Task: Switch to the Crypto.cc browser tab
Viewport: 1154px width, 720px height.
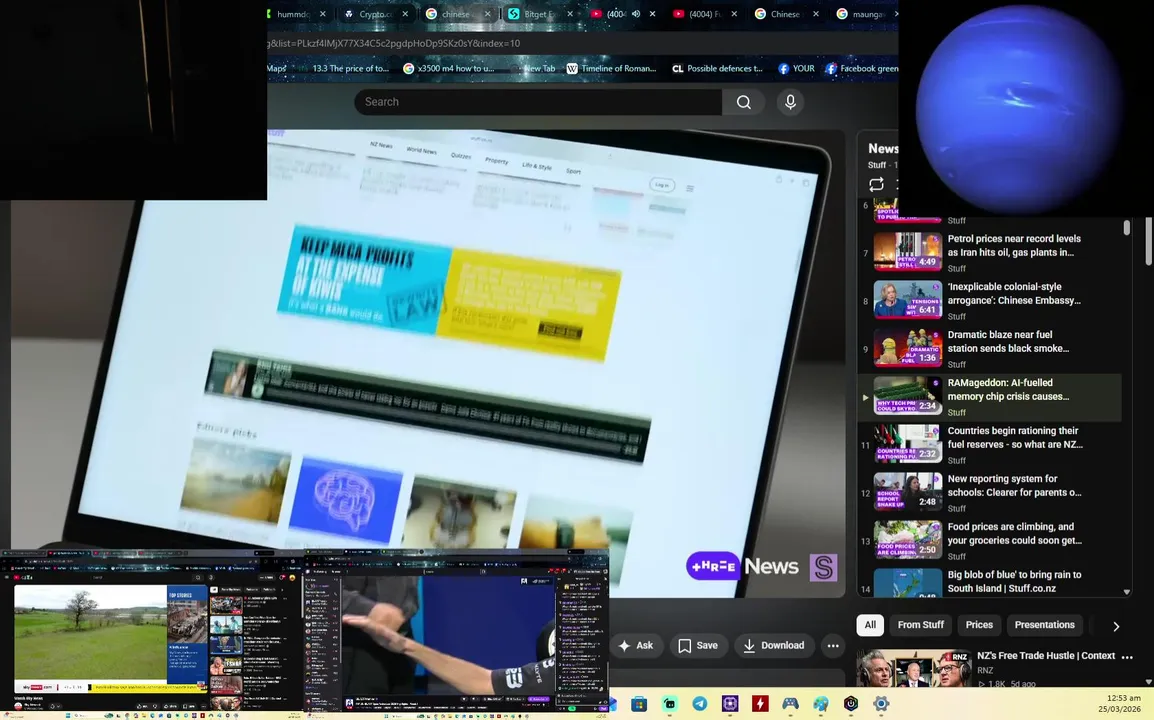Action: 374,14
